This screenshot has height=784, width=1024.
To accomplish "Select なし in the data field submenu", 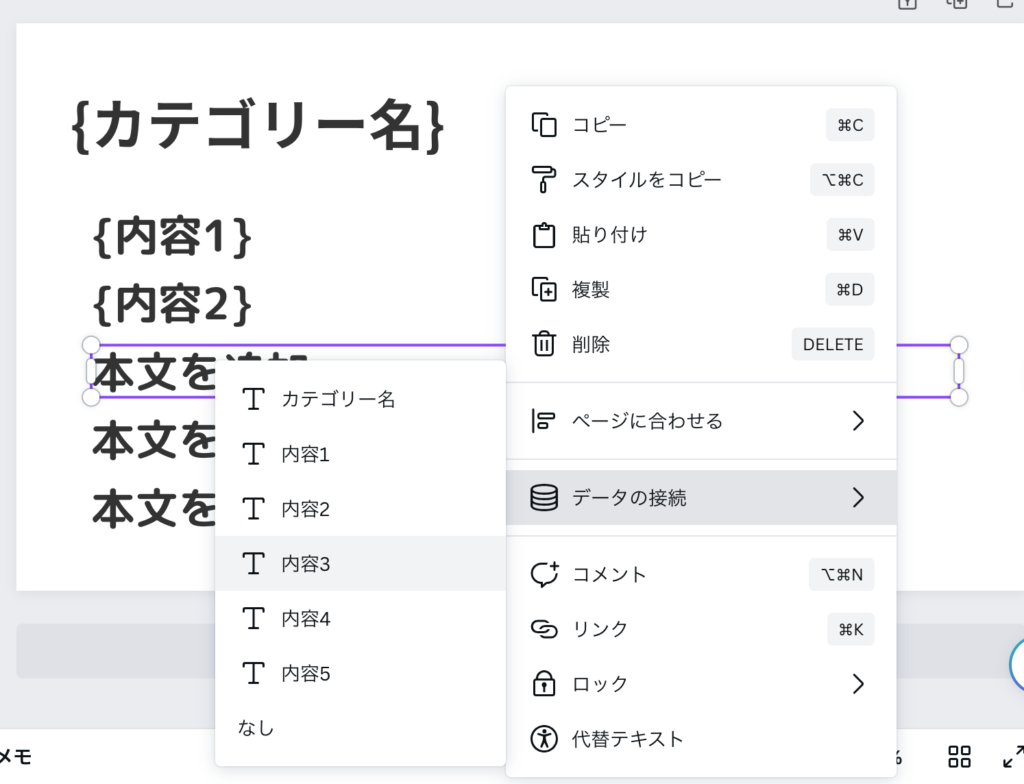I will click(256, 728).
